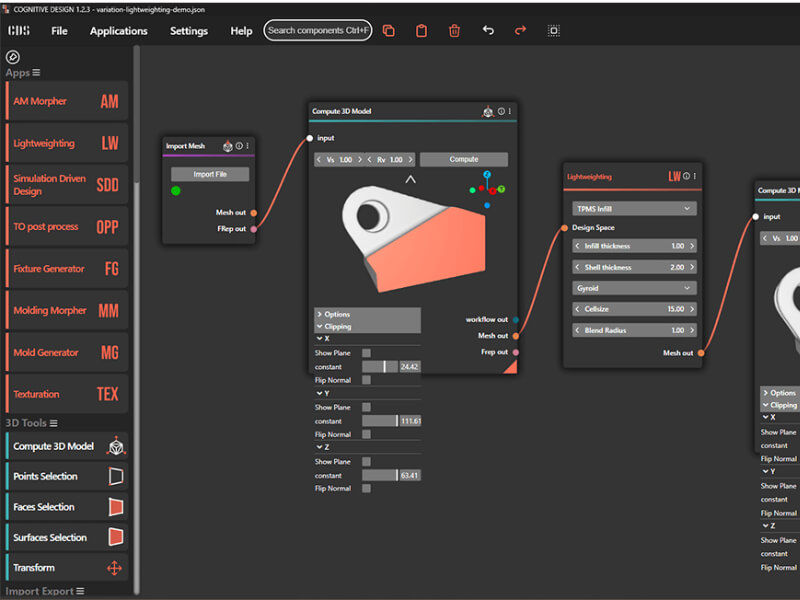Open the TPMS Infill dropdown
The width and height of the screenshot is (800, 600).
click(x=633, y=209)
